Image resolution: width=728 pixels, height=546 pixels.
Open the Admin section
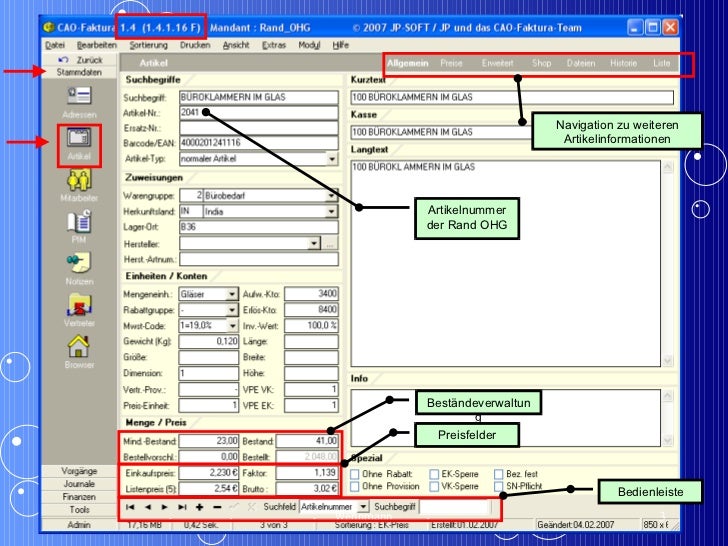79,525
